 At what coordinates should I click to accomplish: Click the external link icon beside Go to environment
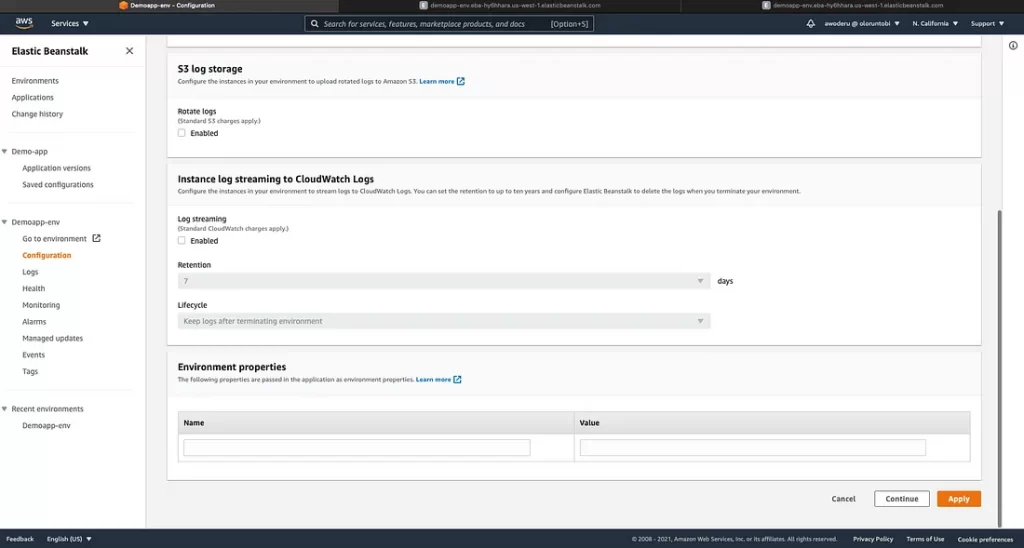[97, 239]
